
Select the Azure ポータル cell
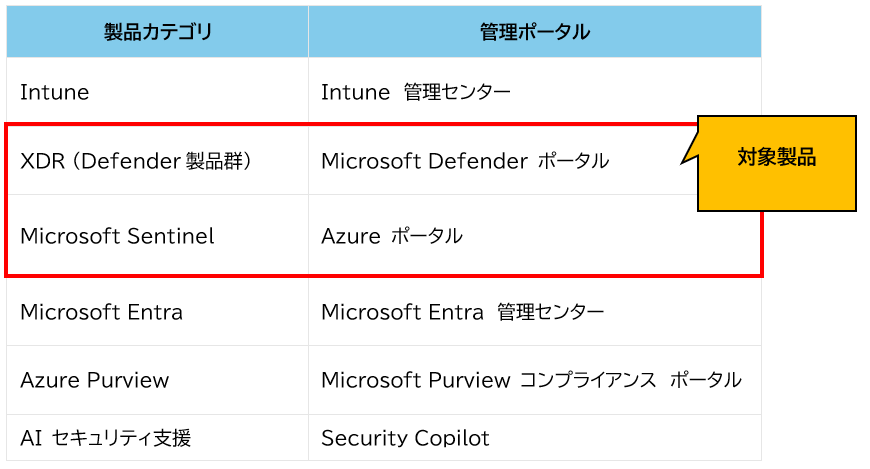[x=391, y=236]
